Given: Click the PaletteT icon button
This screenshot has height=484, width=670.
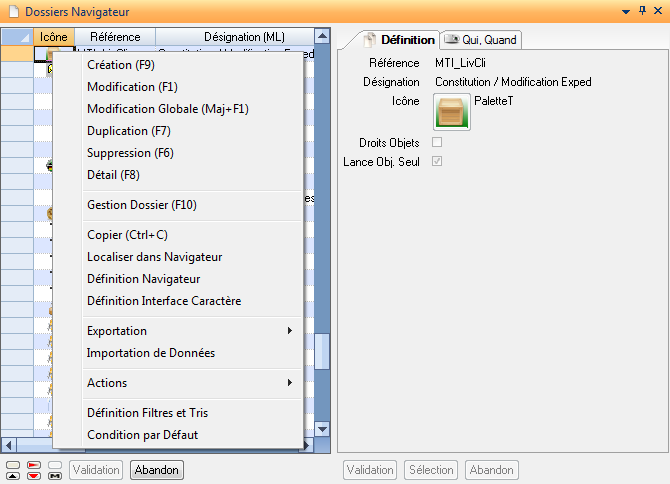Looking at the screenshot, I should click(x=451, y=111).
